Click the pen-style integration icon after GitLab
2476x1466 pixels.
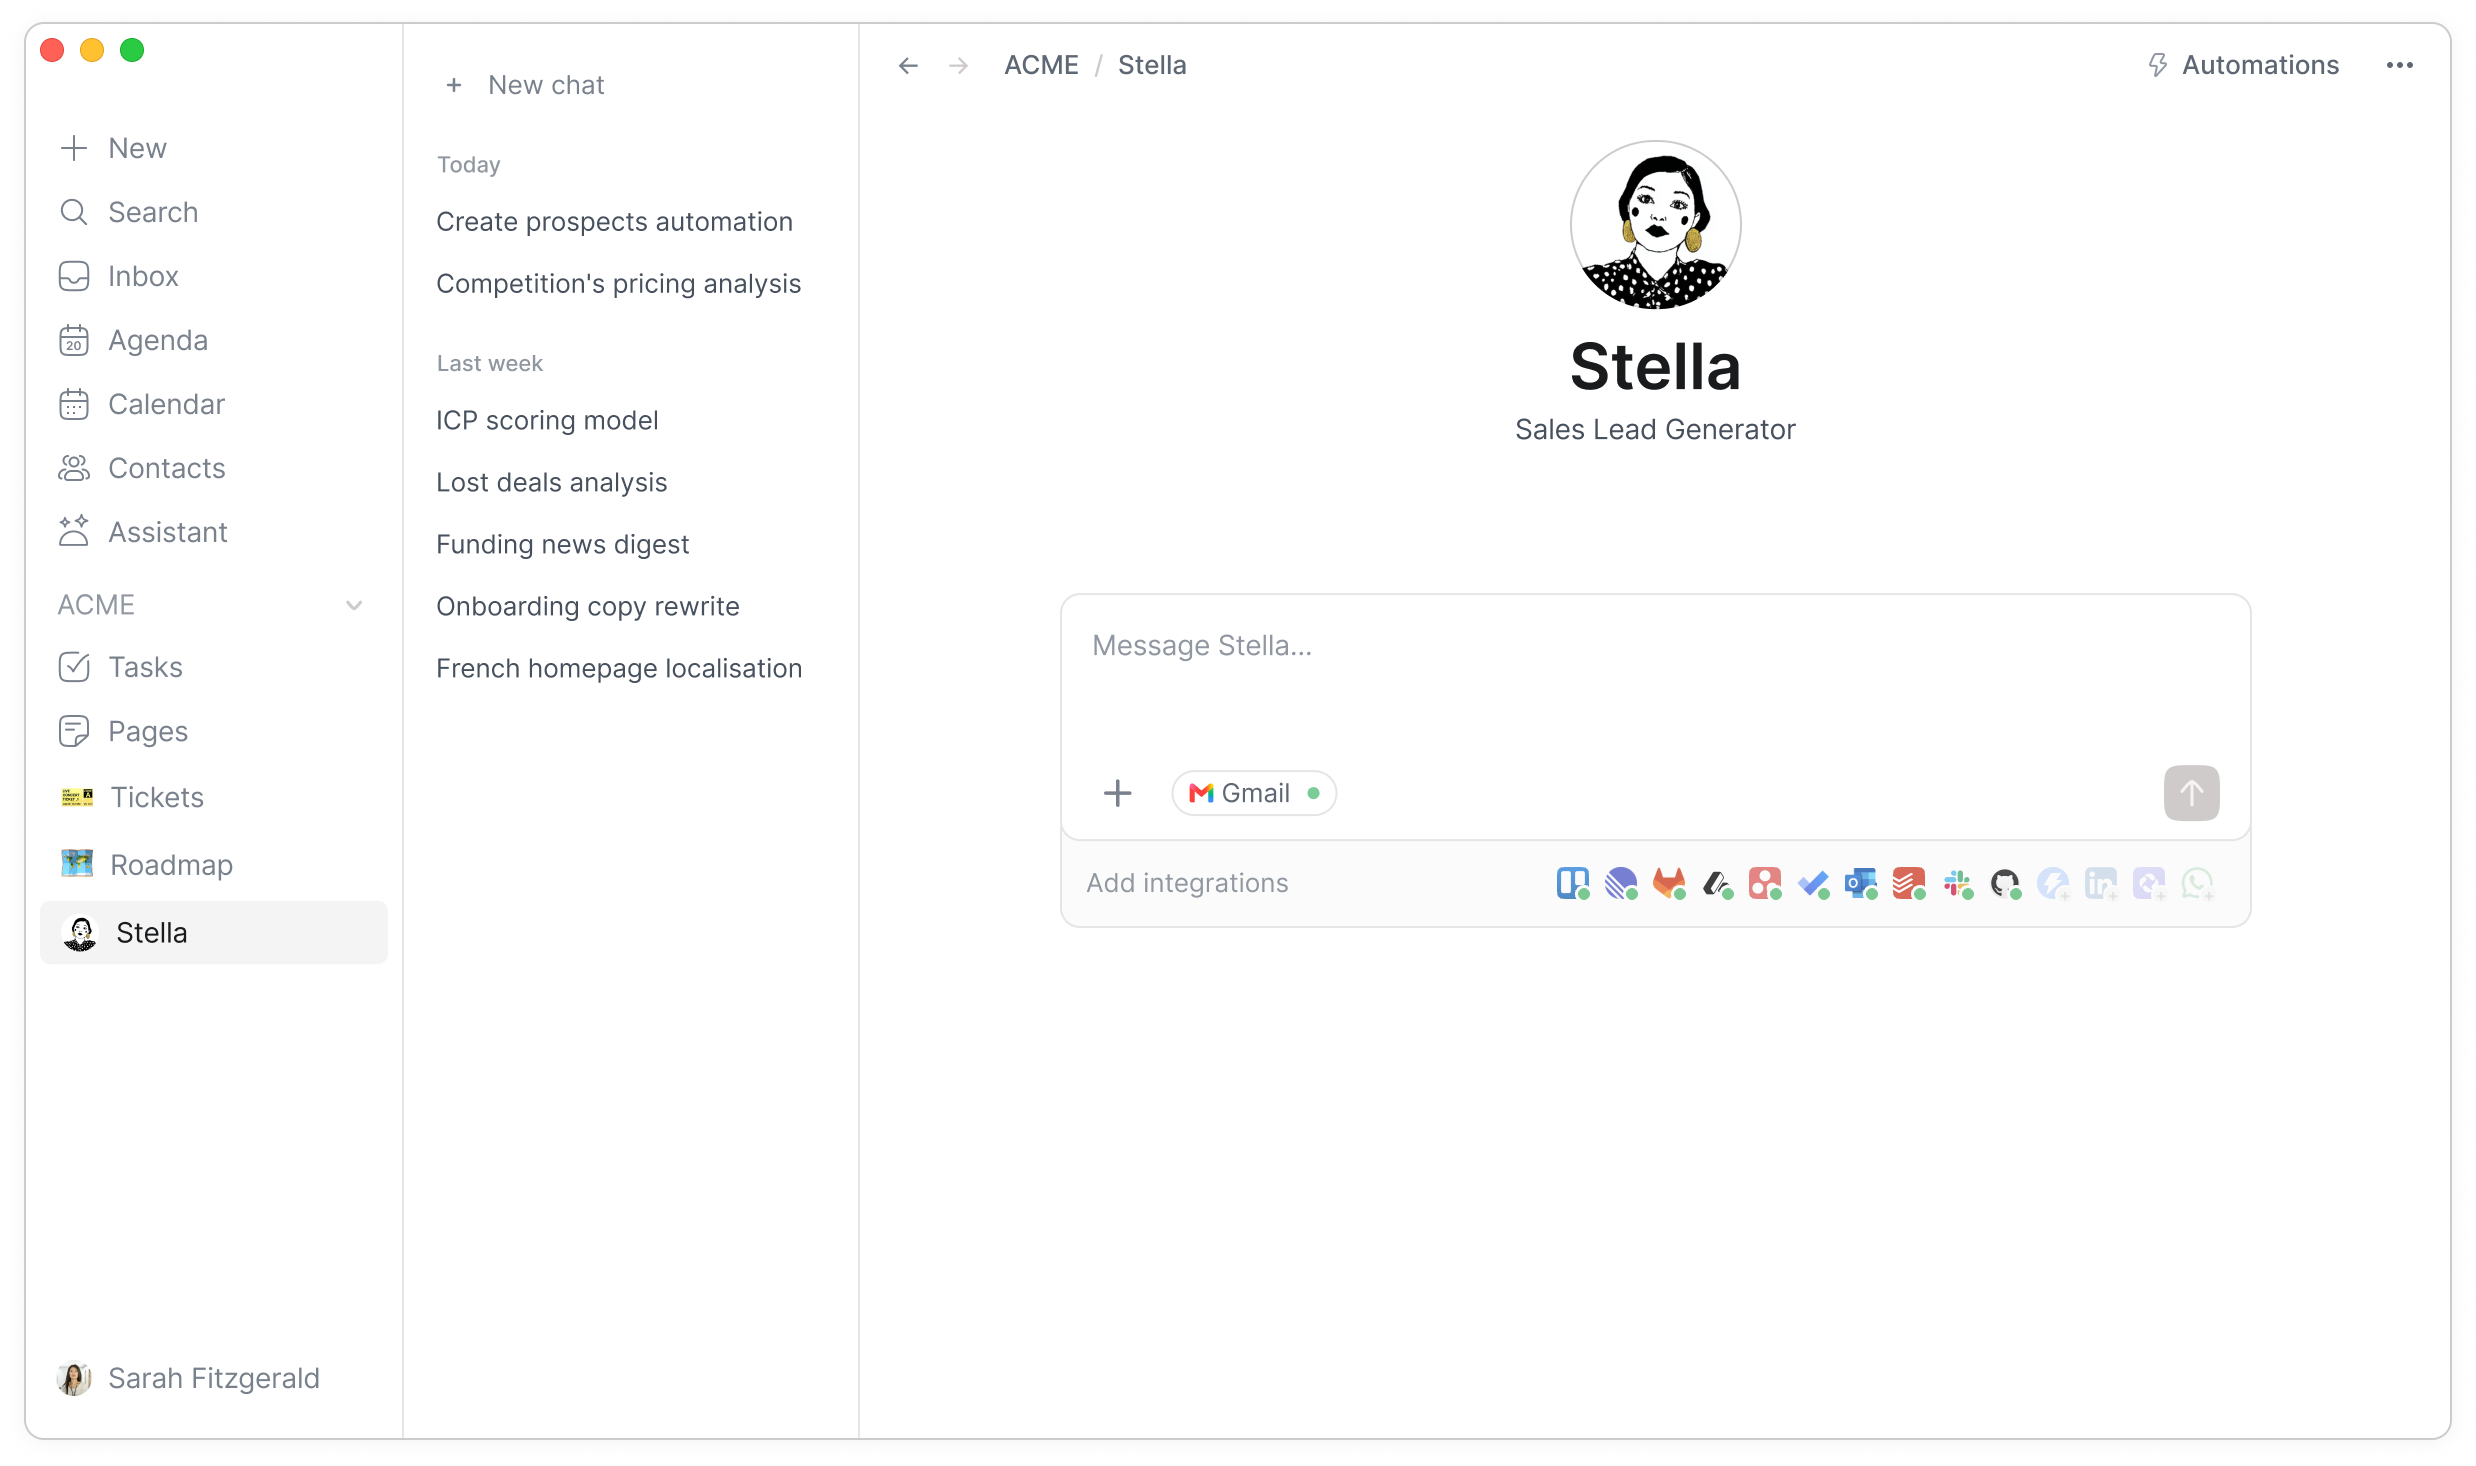[x=1716, y=883]
